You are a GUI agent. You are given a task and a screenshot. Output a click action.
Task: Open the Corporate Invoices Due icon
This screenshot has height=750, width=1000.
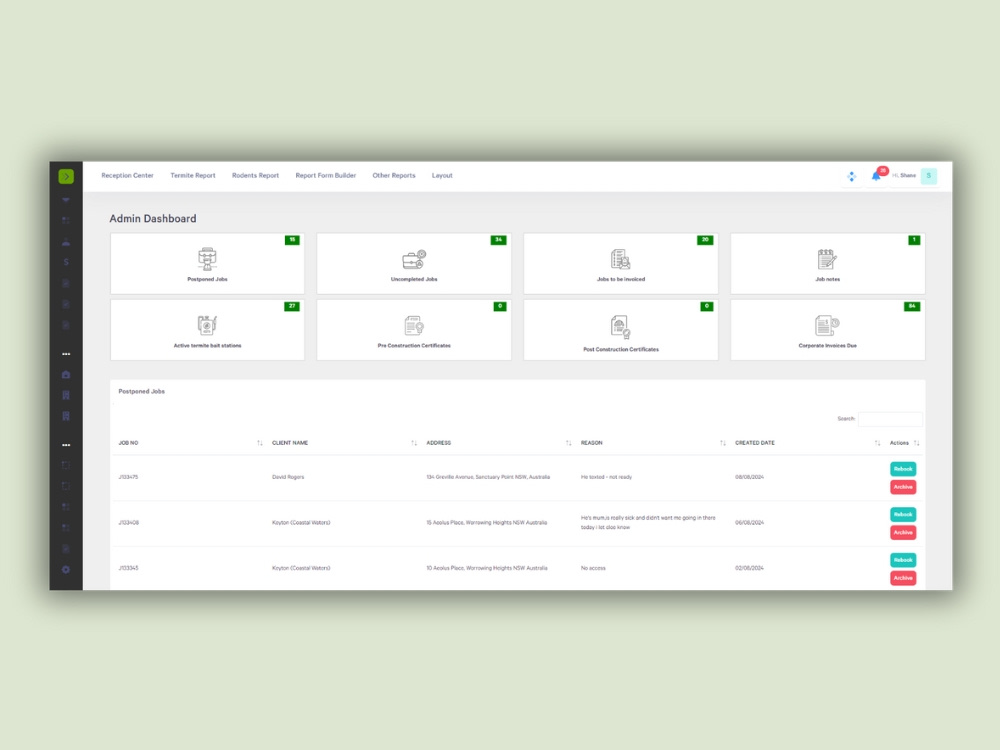point(827,326)
